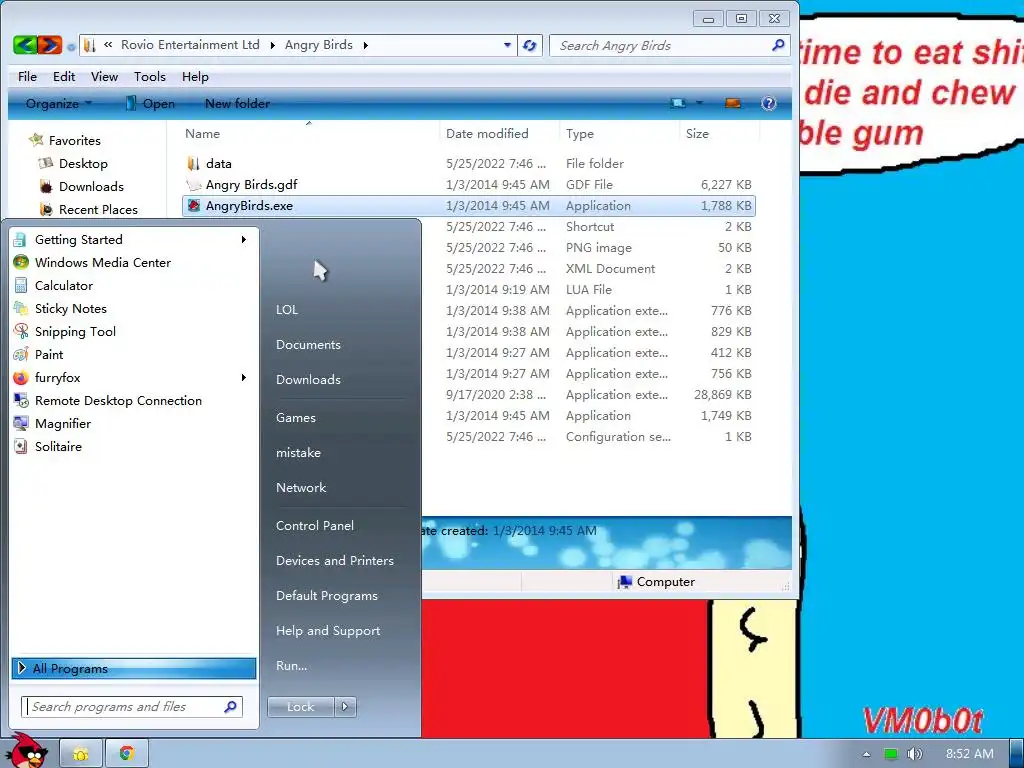Open Run... from Start menu
The image size is (1024, 768).
pos(291,665)
